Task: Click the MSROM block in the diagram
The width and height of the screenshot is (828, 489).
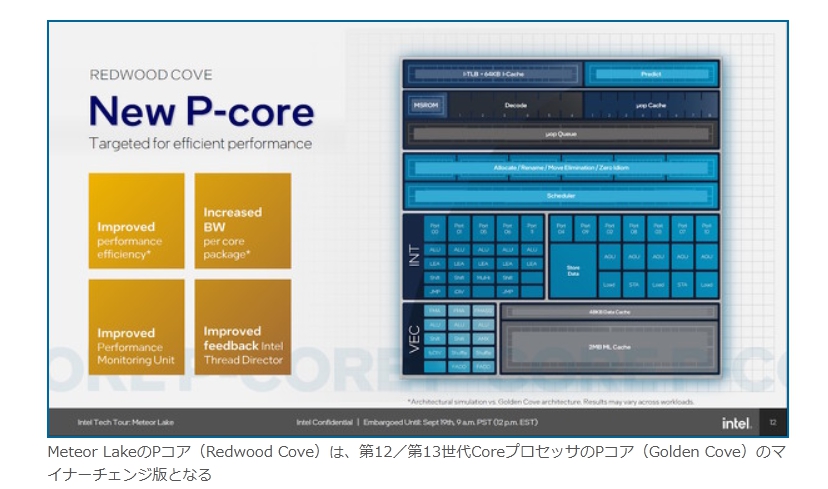Action: pos(424,104)
